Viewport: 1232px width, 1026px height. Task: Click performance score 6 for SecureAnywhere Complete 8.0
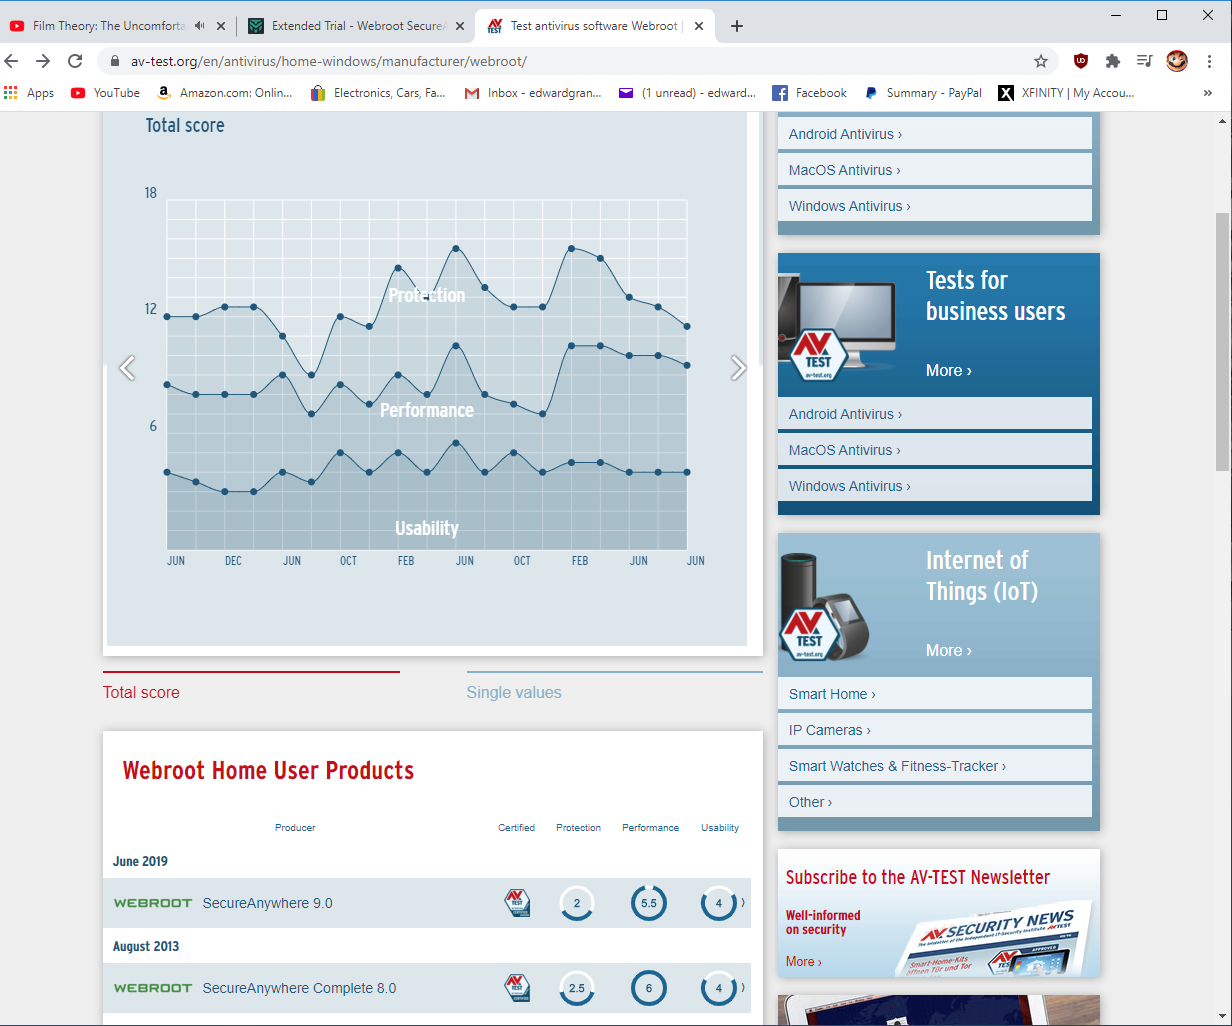coord(649,988)
